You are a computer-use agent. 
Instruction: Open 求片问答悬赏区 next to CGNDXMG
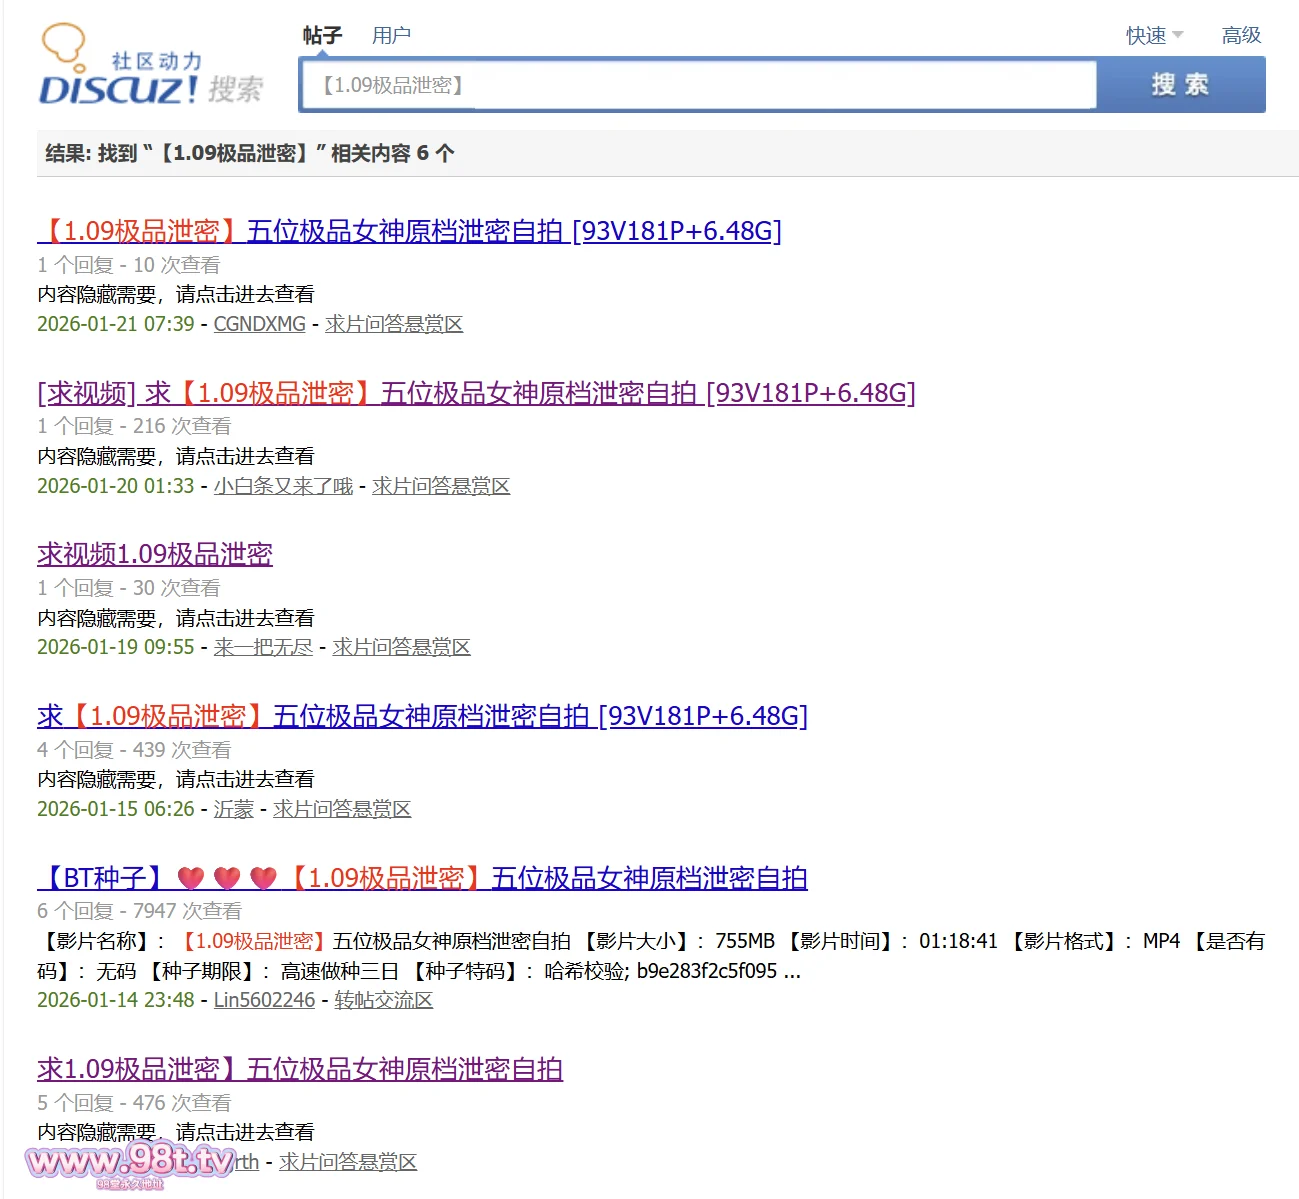tap(394, 324)
